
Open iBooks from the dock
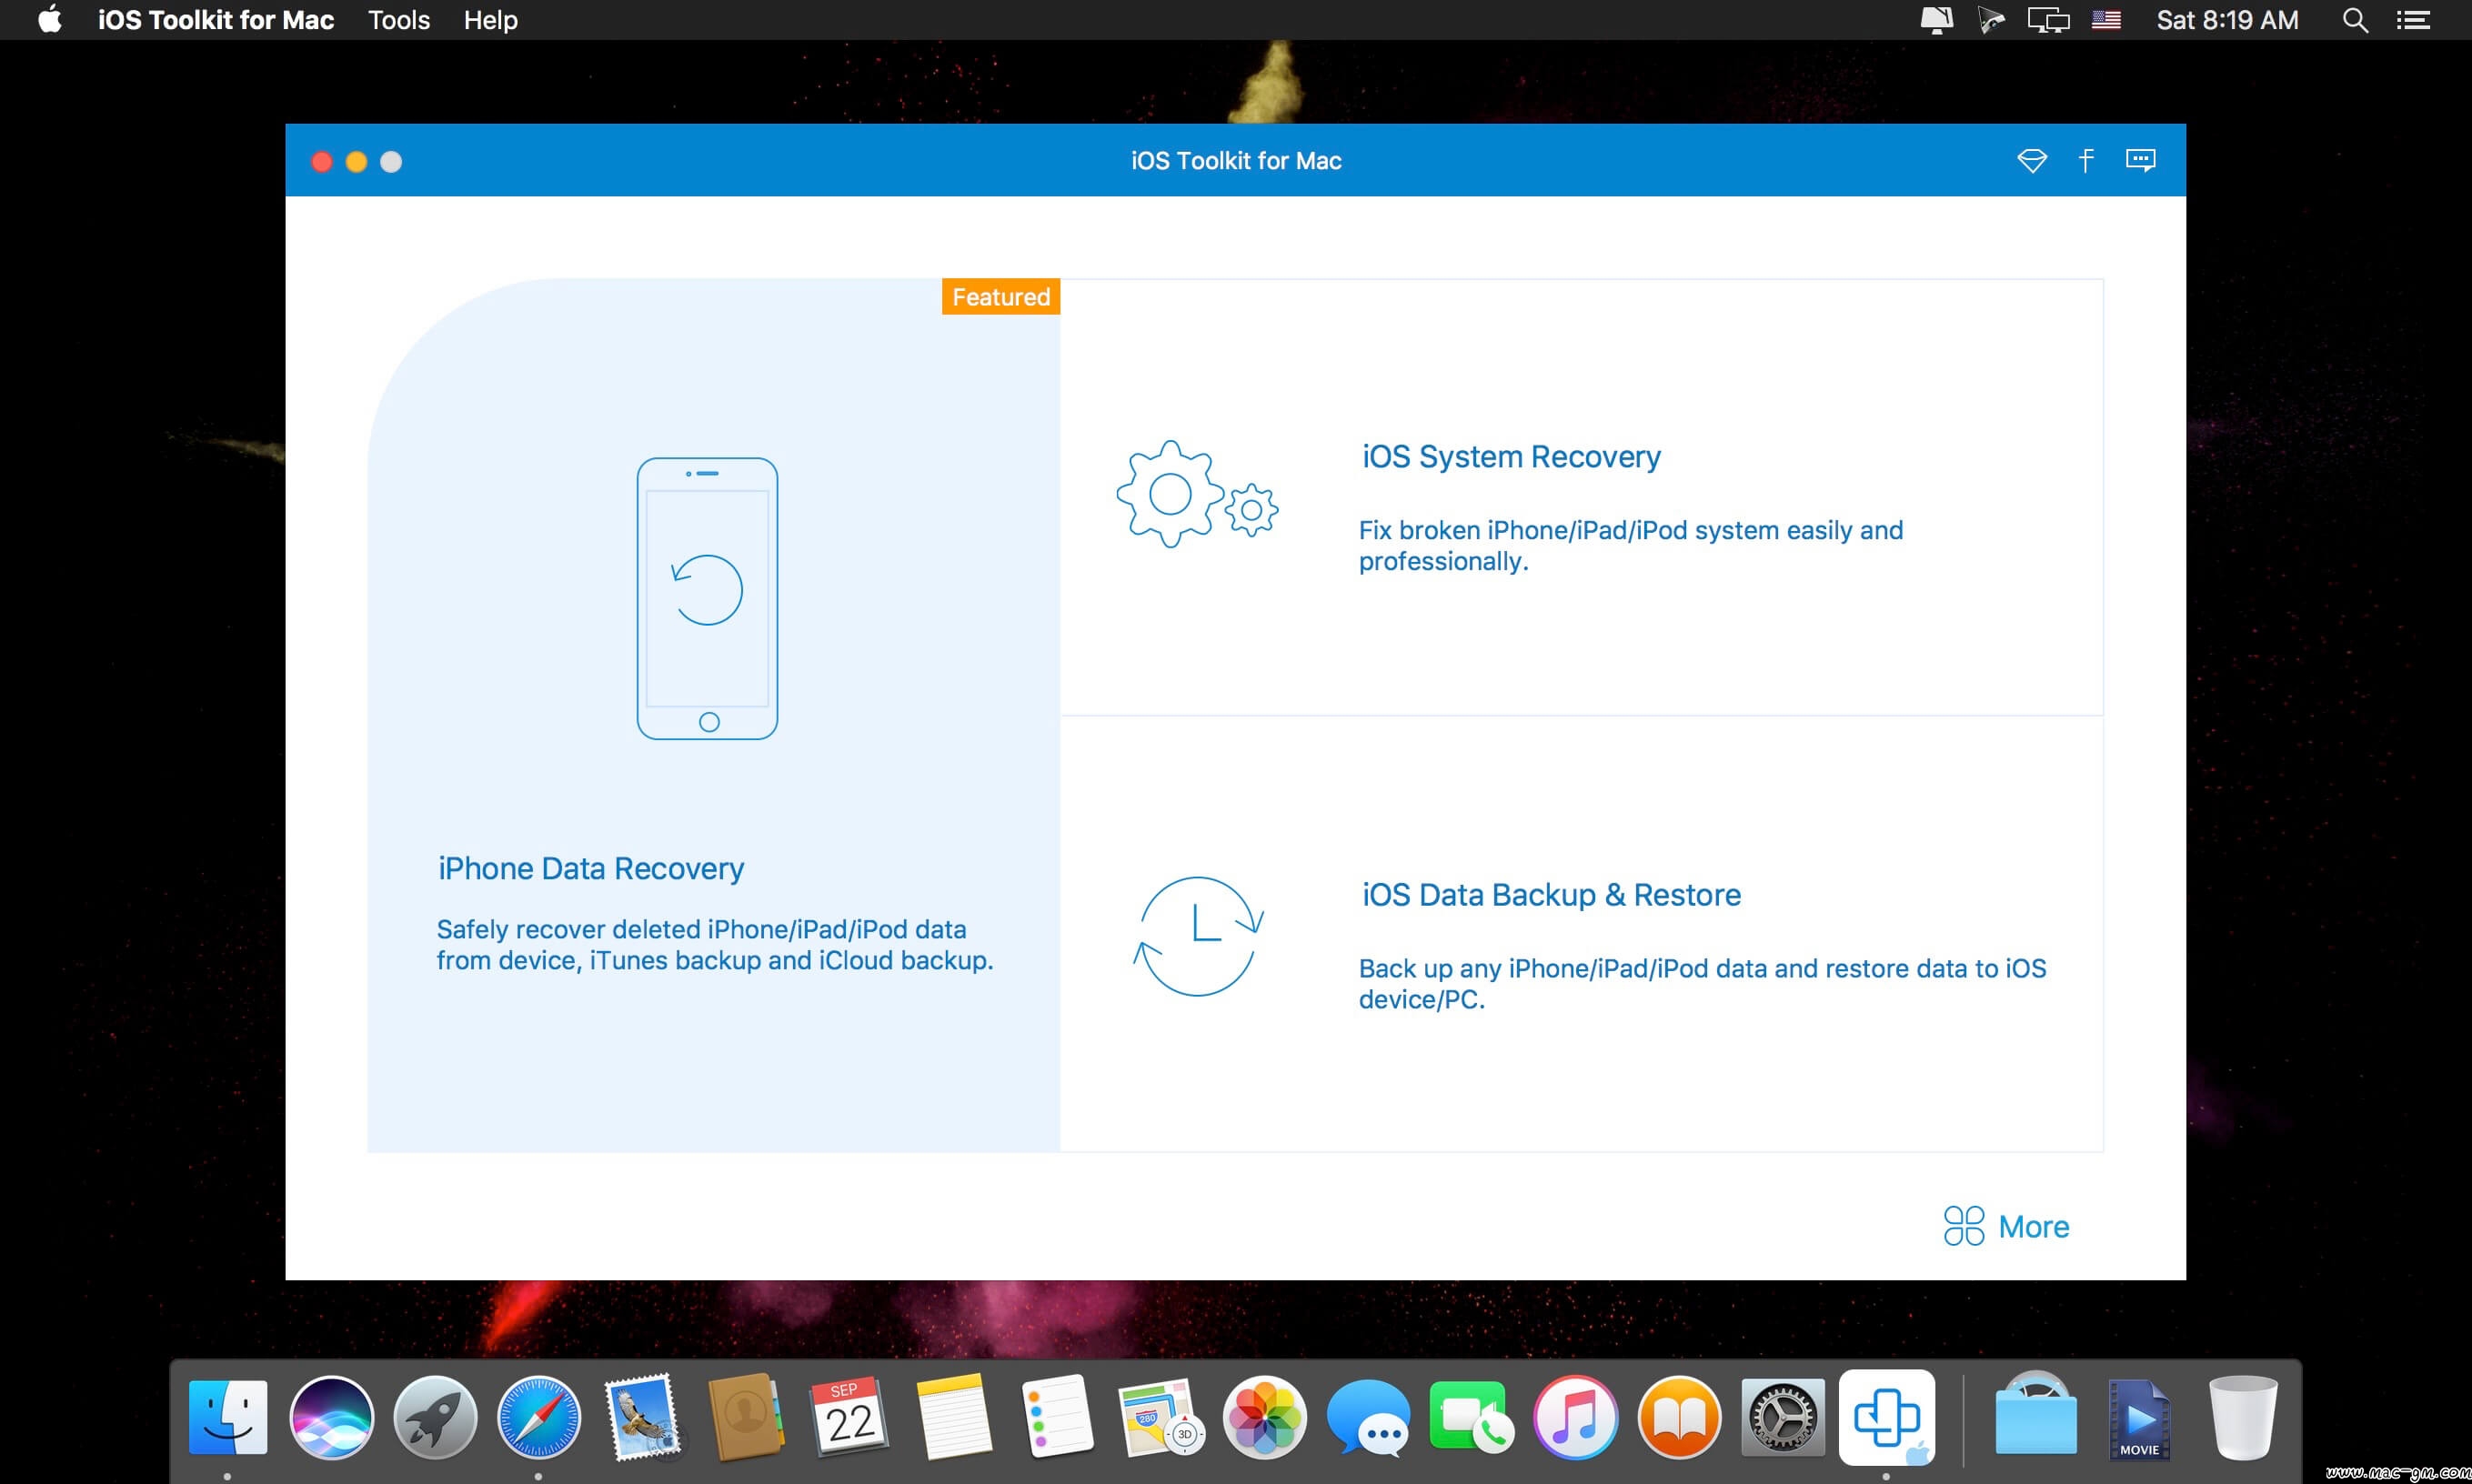pyautogui.click(x=1679, y=1417)
